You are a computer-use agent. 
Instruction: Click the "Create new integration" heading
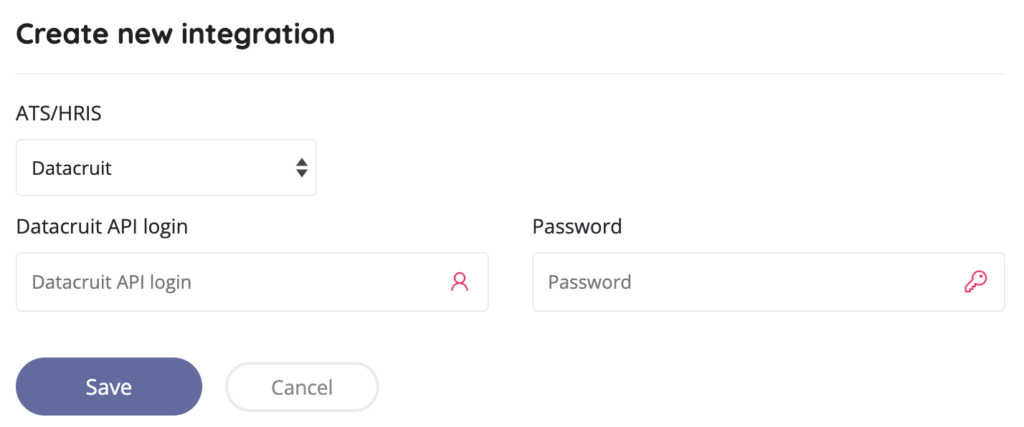[175, 34]
